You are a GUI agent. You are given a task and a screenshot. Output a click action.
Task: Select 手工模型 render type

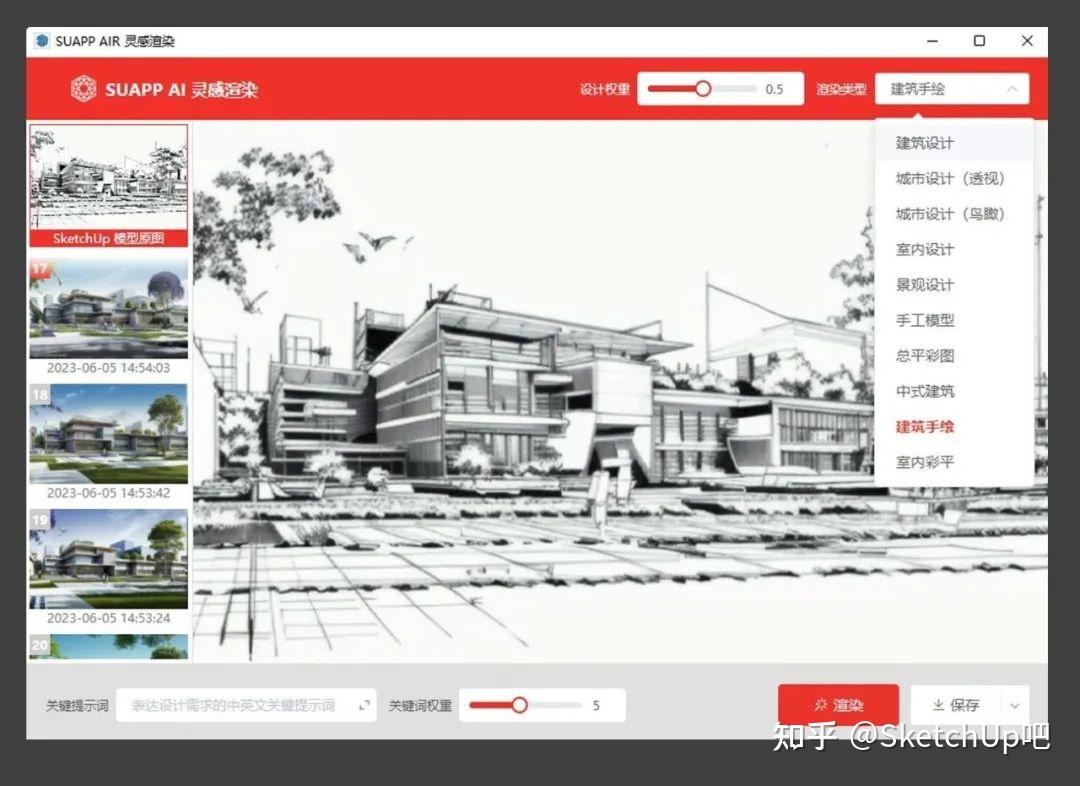tap(954, 320)
